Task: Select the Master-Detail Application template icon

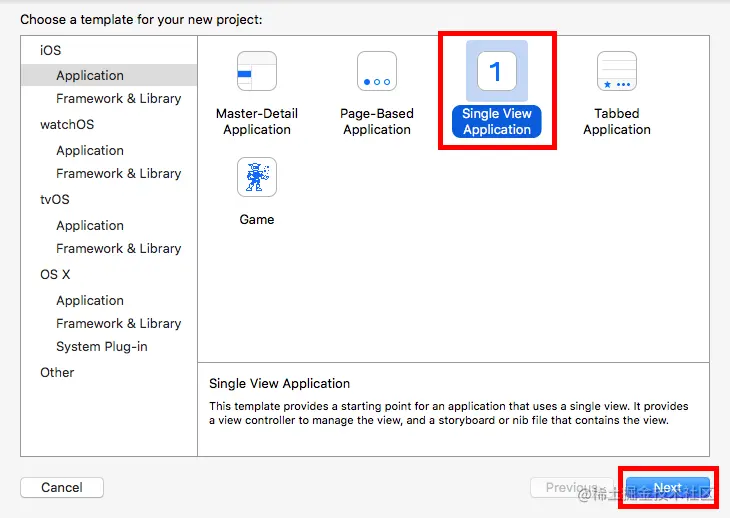Action: point(257,71)
